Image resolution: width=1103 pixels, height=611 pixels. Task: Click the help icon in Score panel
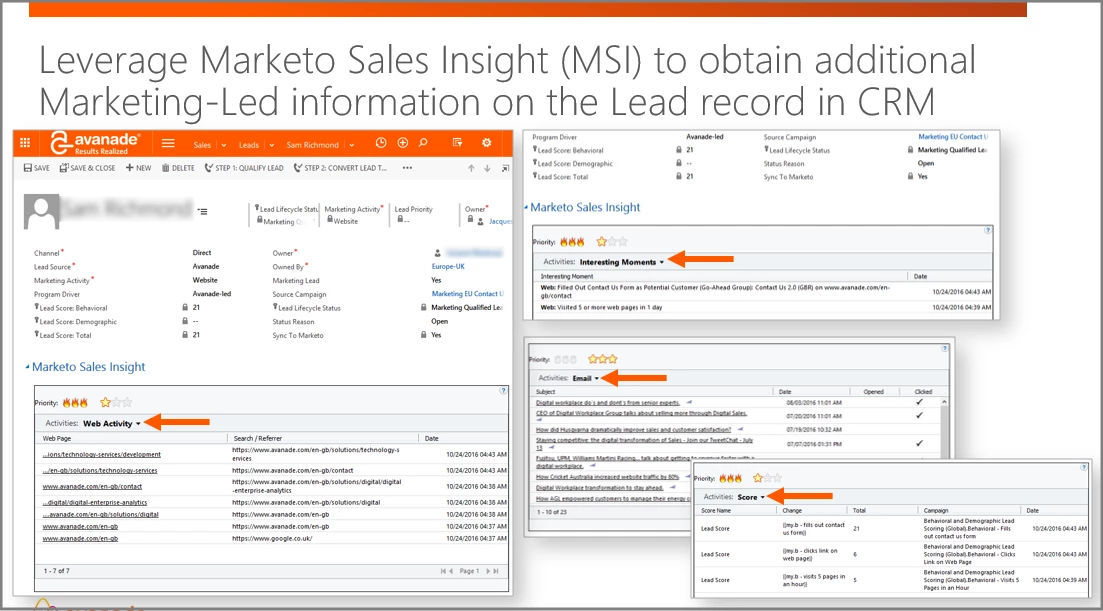tap(1084, 468)
